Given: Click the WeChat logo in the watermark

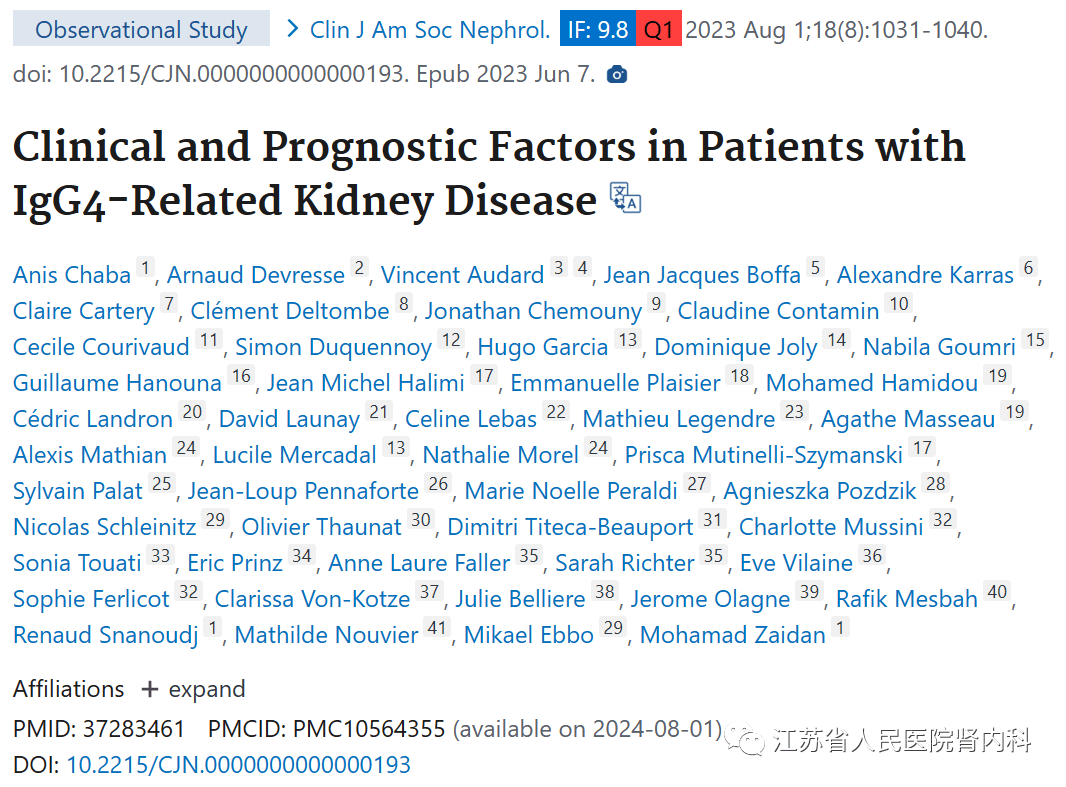Looking at the screenshot, I should pos(748,740).
